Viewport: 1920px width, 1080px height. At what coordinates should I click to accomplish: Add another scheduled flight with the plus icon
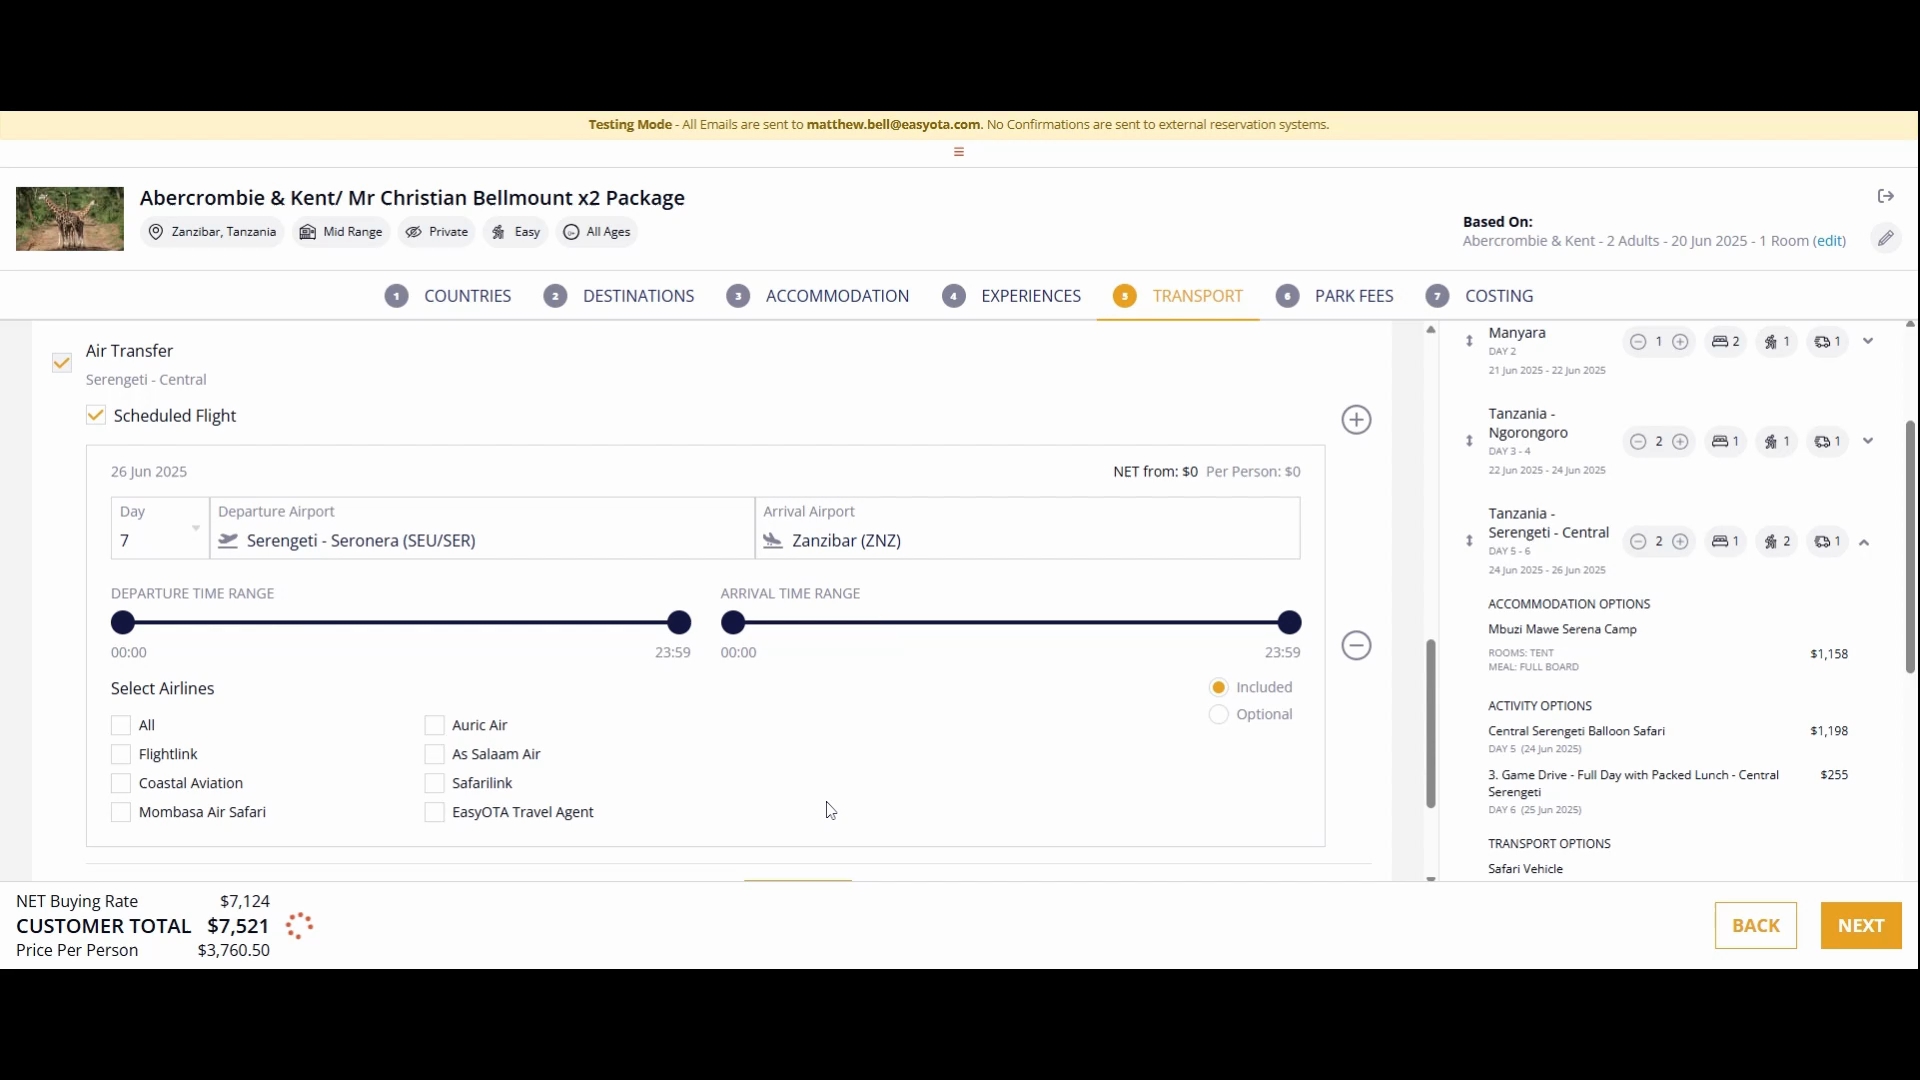(x=1356, y=420)
